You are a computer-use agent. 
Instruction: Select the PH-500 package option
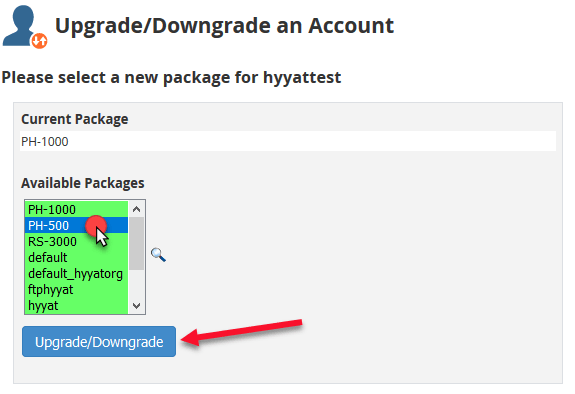tap(77, 225)
